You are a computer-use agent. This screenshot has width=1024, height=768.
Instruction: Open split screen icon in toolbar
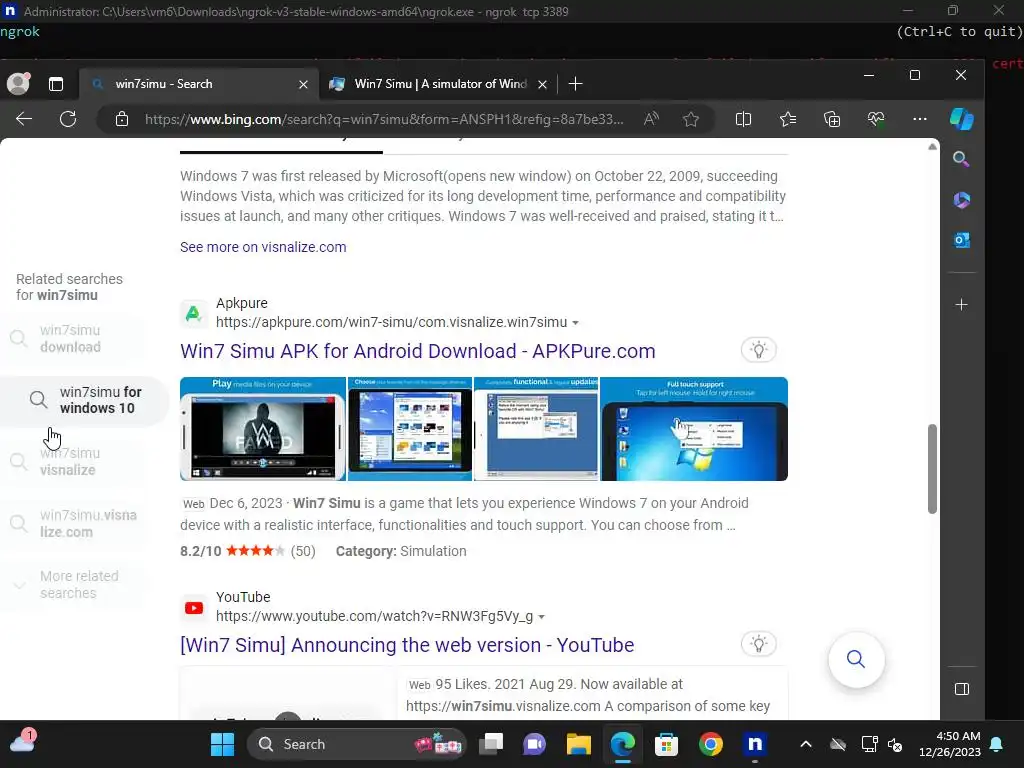[743, 119]
